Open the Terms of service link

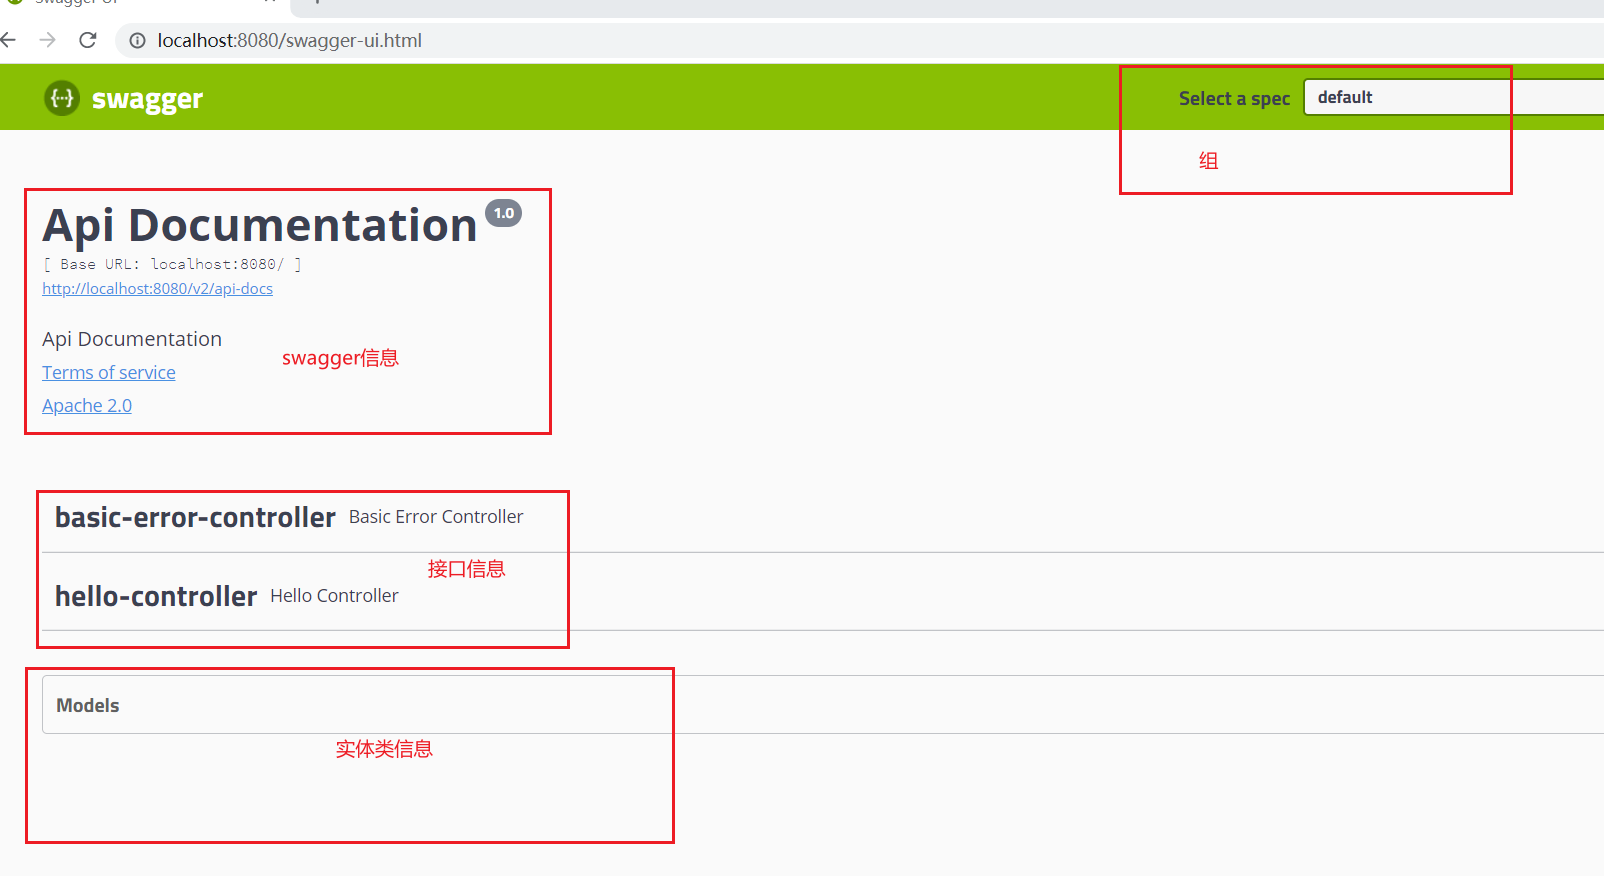(x=109, y=372)
